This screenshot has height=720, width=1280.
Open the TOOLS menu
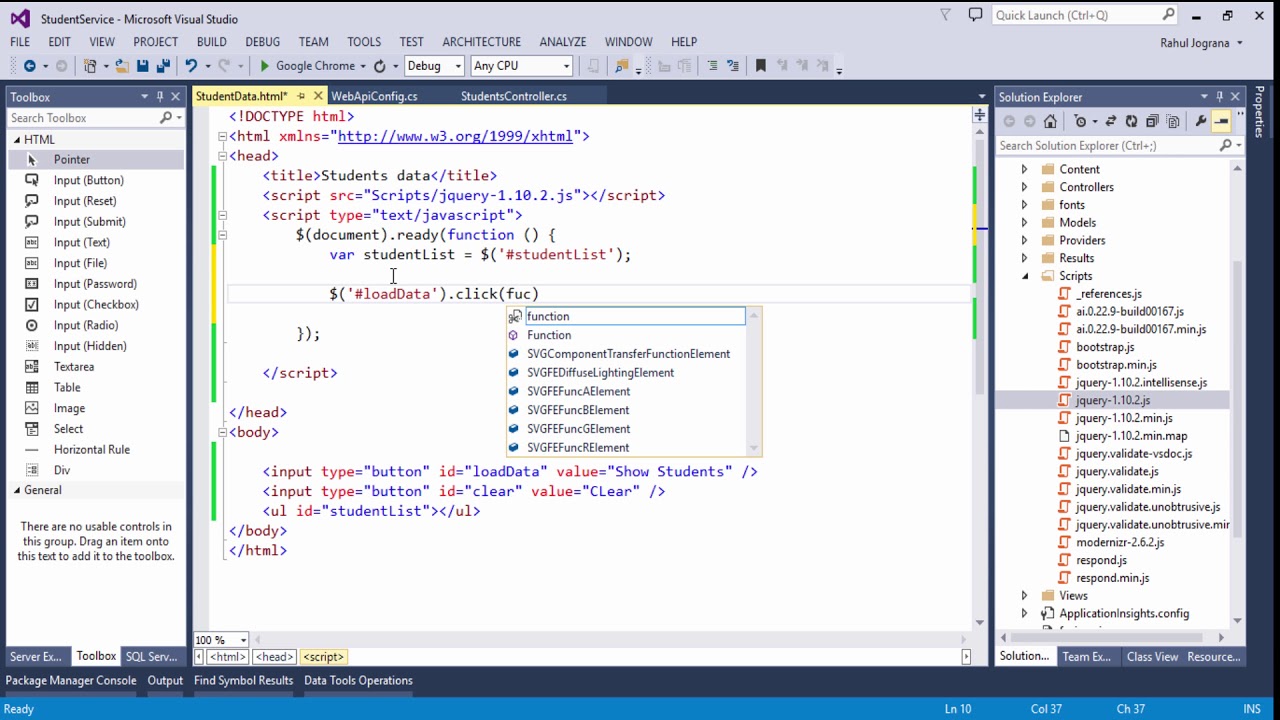coord(364,42)
